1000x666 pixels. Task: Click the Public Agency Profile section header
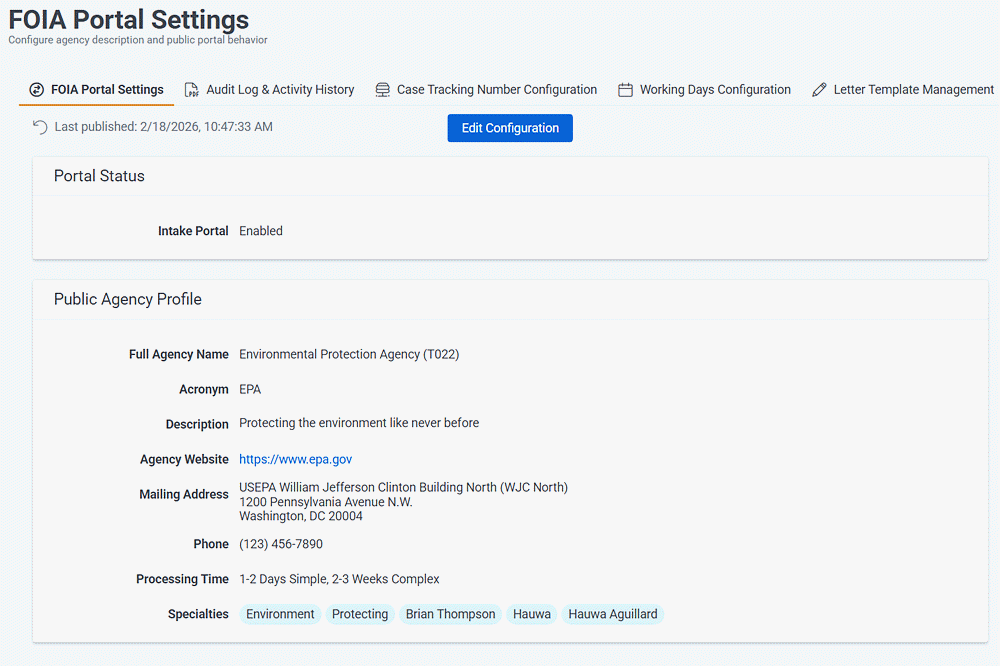(126, 298)
